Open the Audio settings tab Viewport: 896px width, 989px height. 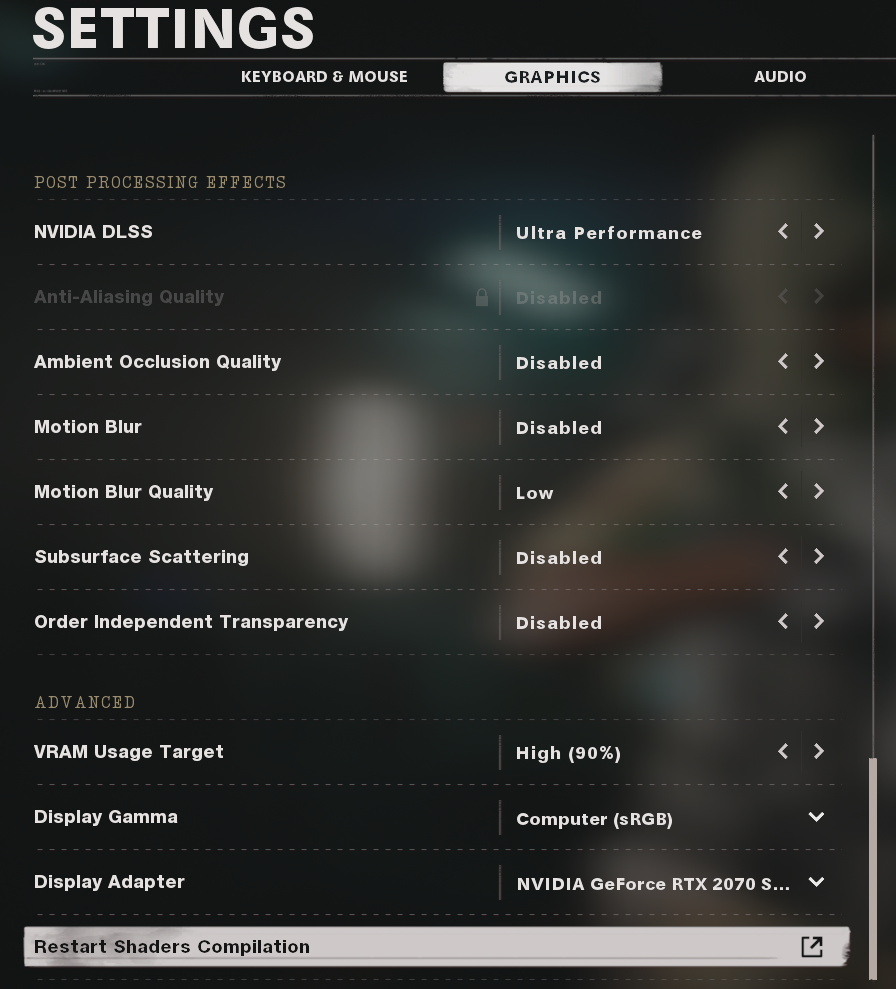click(x=780, y=77)
